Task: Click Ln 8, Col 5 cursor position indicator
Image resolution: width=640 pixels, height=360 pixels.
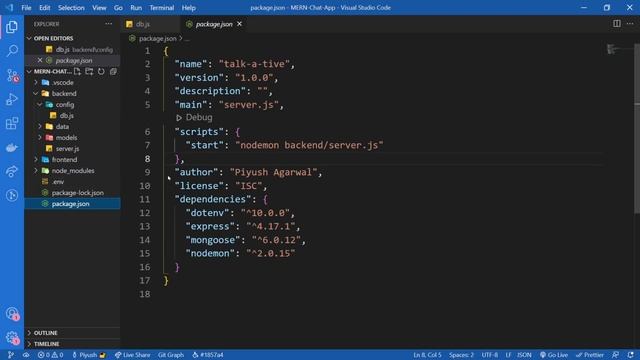Action: pos(427,355)
